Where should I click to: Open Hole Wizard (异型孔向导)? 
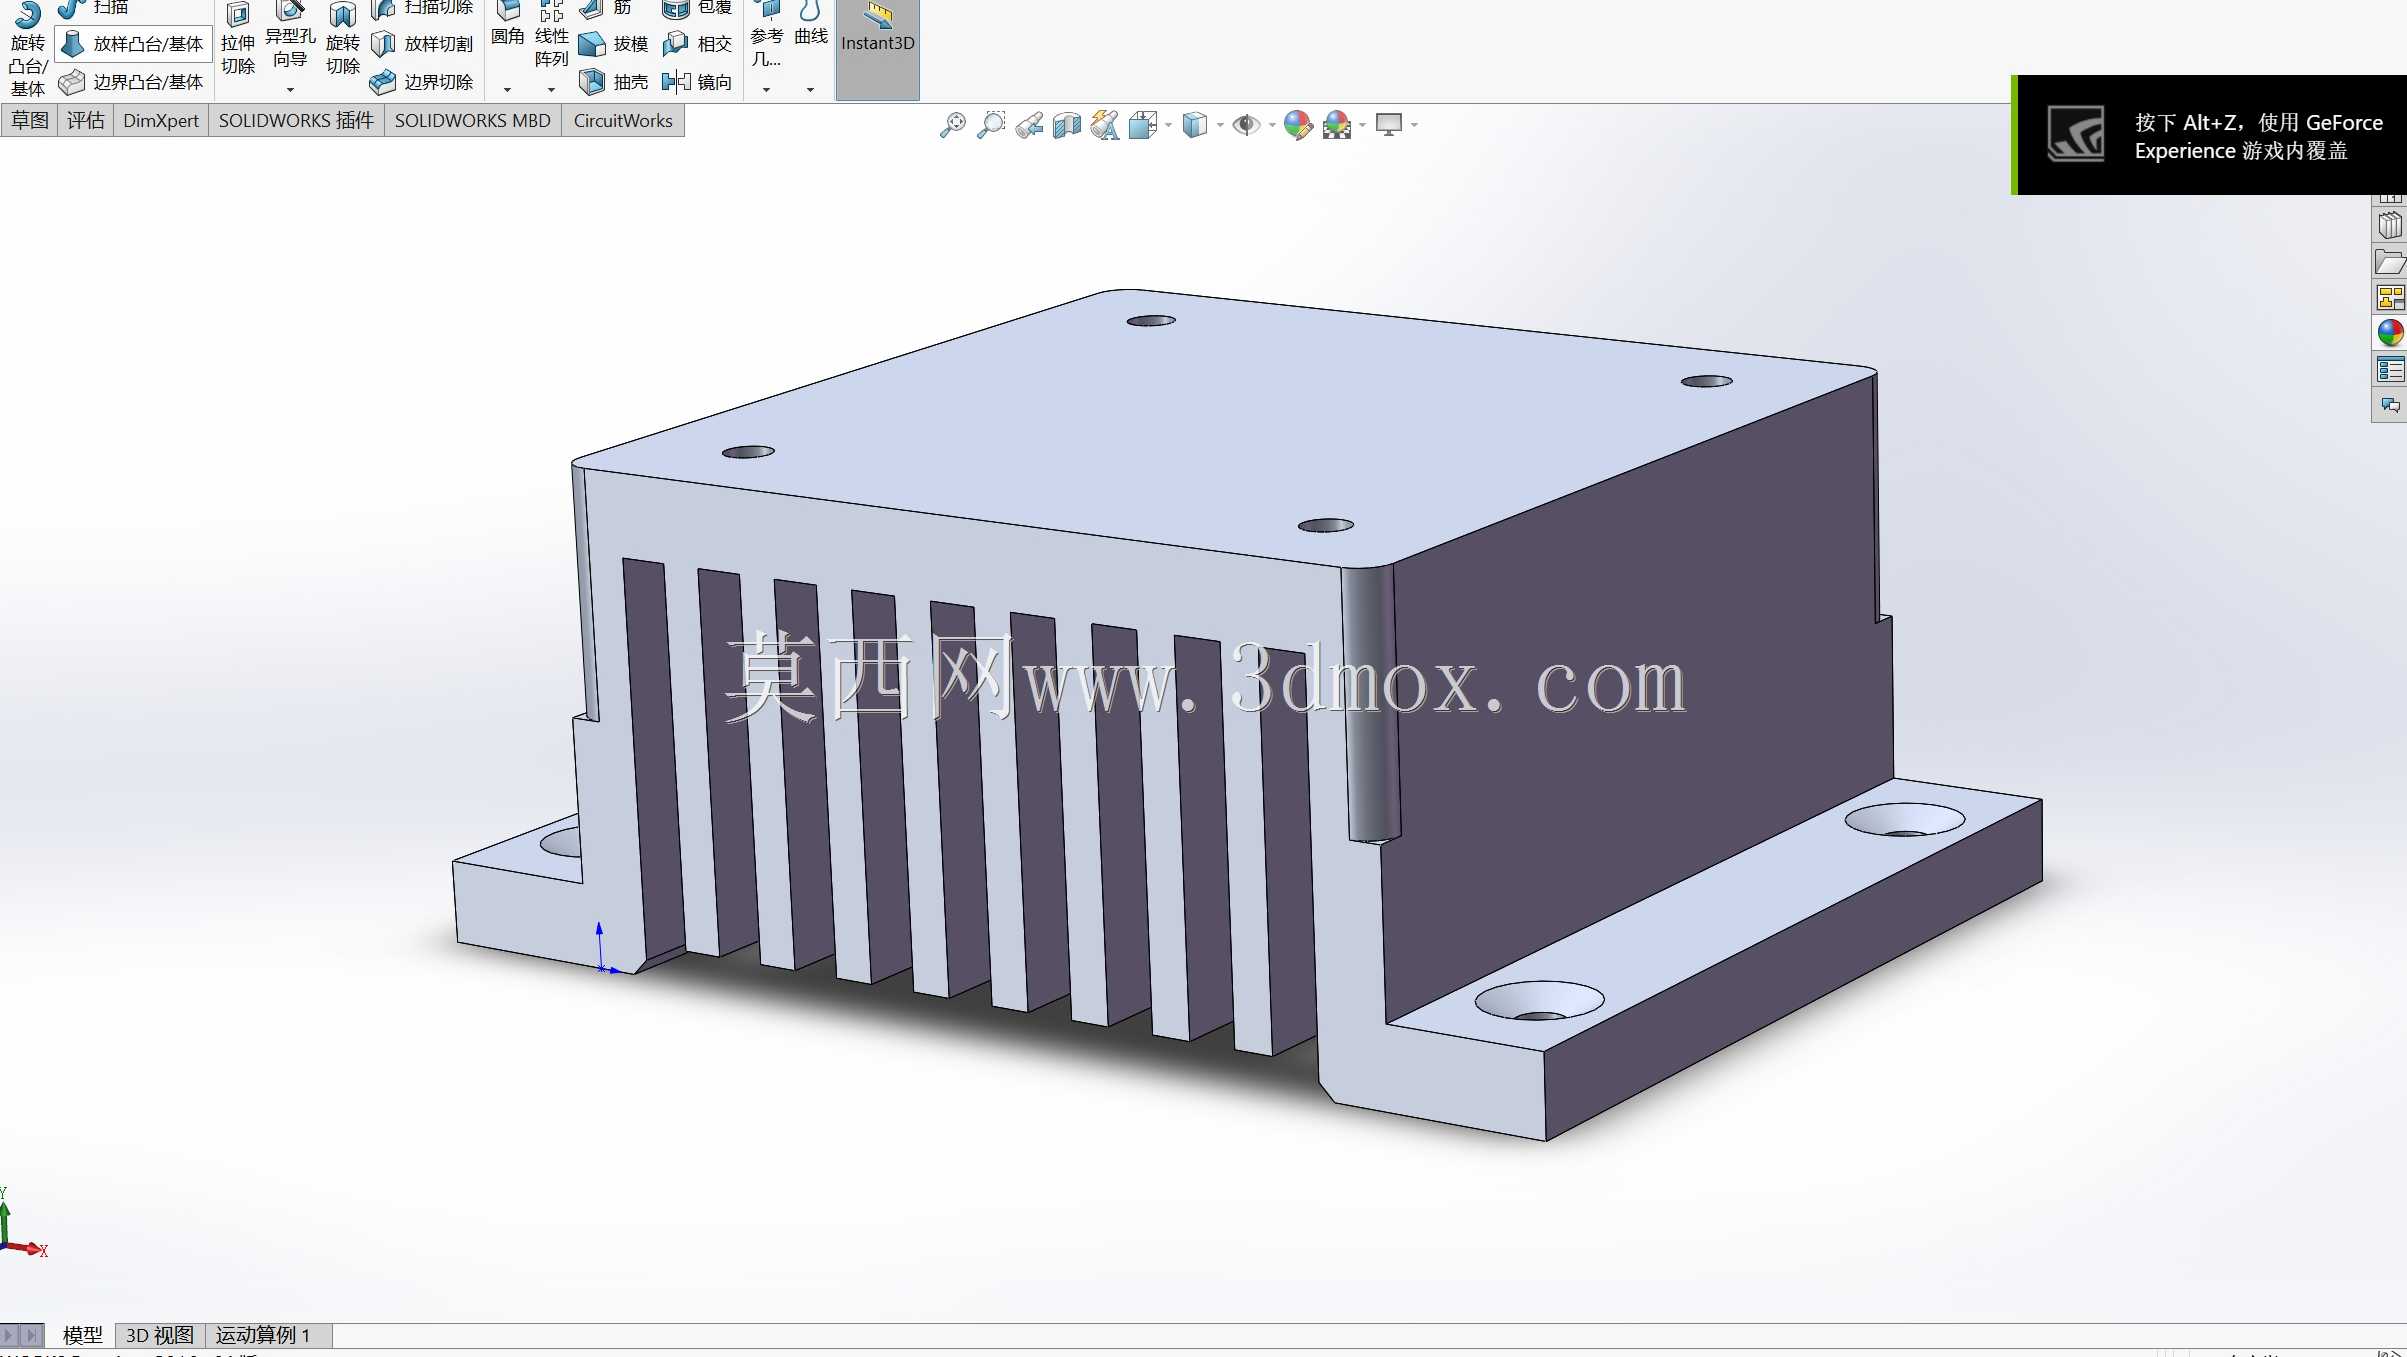pyautogui.click(x=290, y=36)
